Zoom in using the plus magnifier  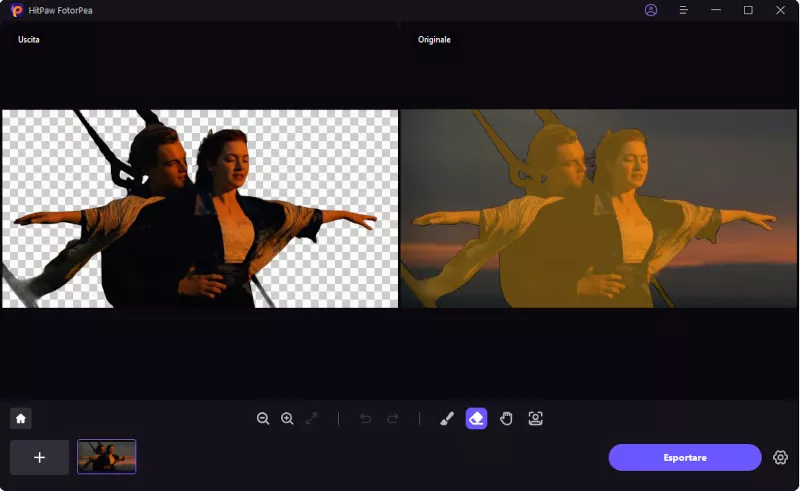pos(287,419)
